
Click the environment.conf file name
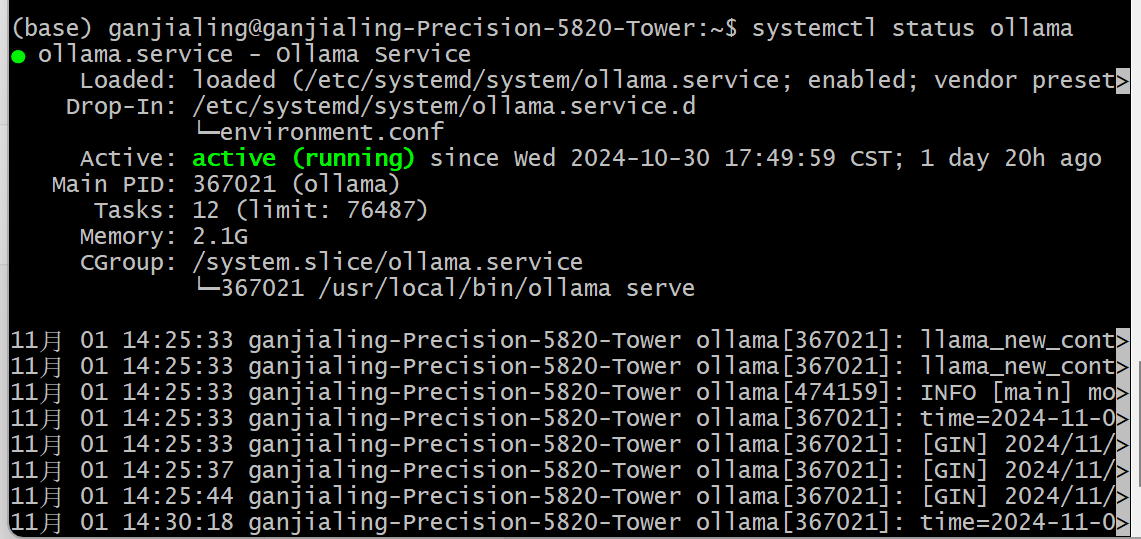(x=332, y=132)
